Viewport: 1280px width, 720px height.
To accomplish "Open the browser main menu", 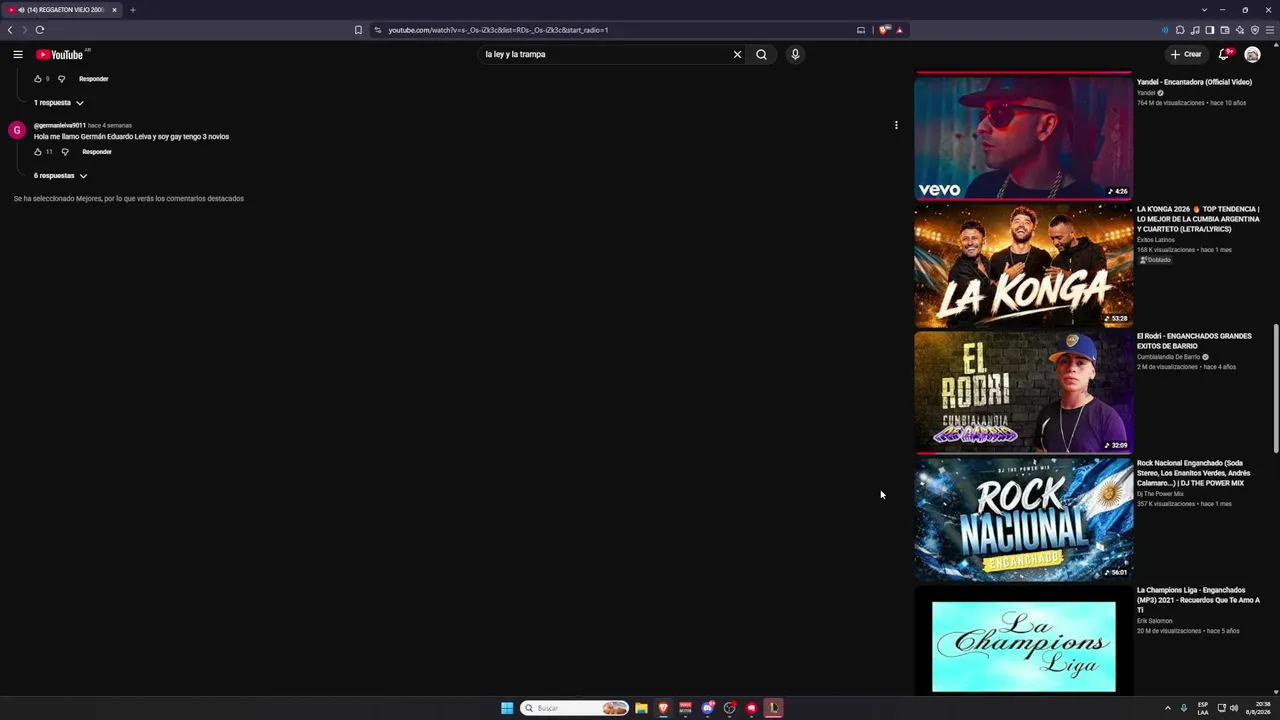I will (1270, 30).
